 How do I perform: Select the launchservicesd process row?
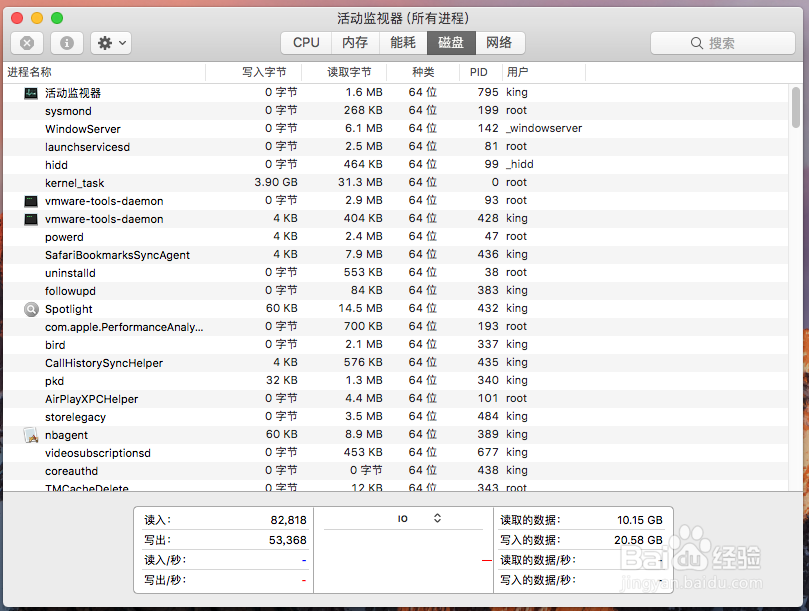[396, 147]
